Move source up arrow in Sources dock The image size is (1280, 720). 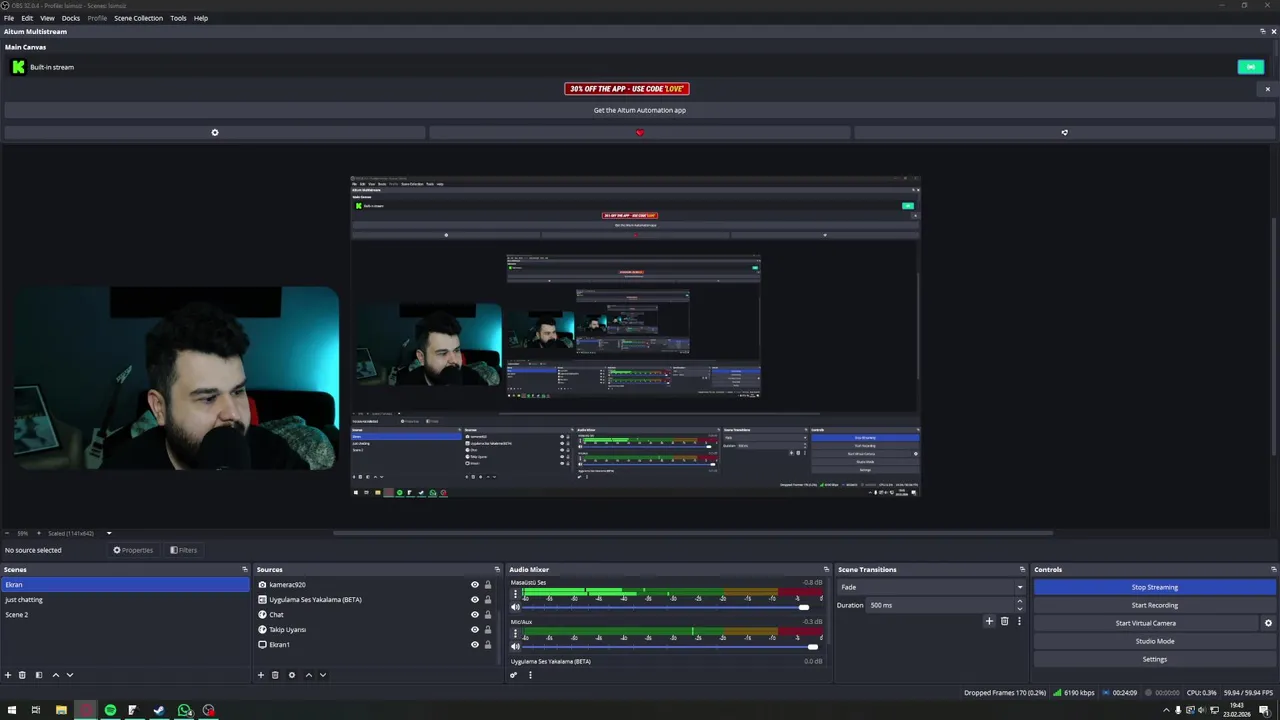point(308,675)
